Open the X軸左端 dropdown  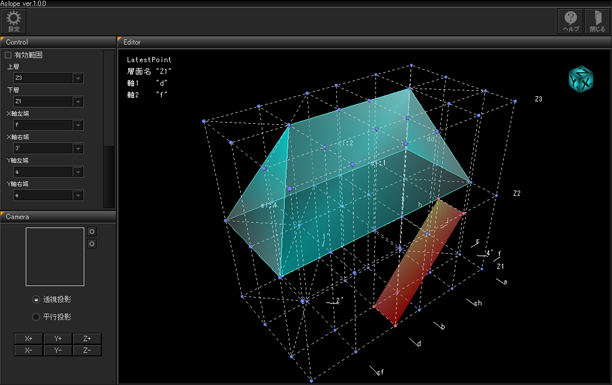(x=48, y=125)
